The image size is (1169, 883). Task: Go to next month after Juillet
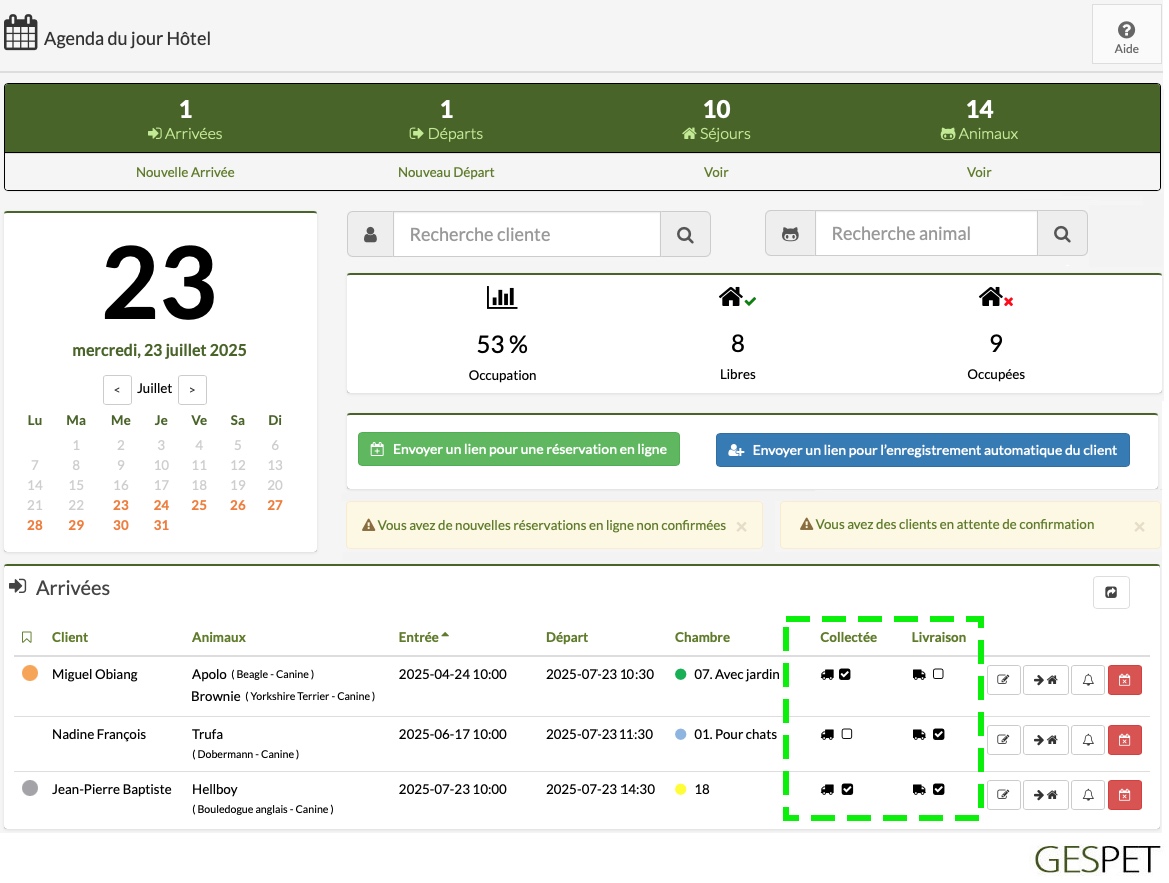tap(192, 389)
